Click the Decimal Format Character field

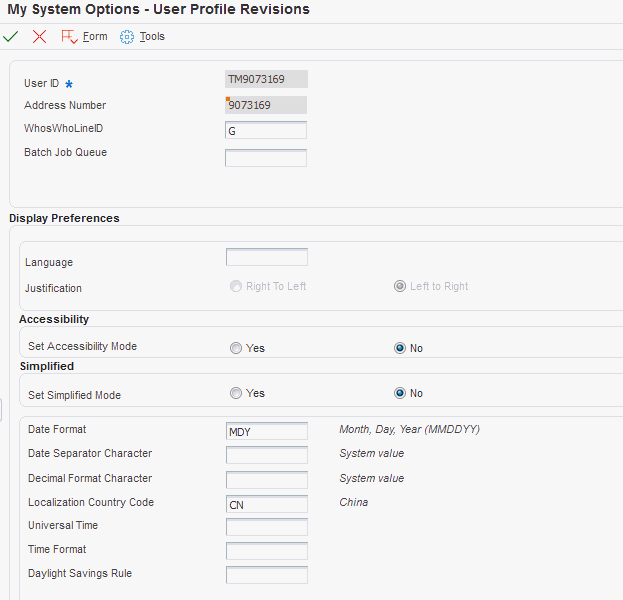point(267,480)
